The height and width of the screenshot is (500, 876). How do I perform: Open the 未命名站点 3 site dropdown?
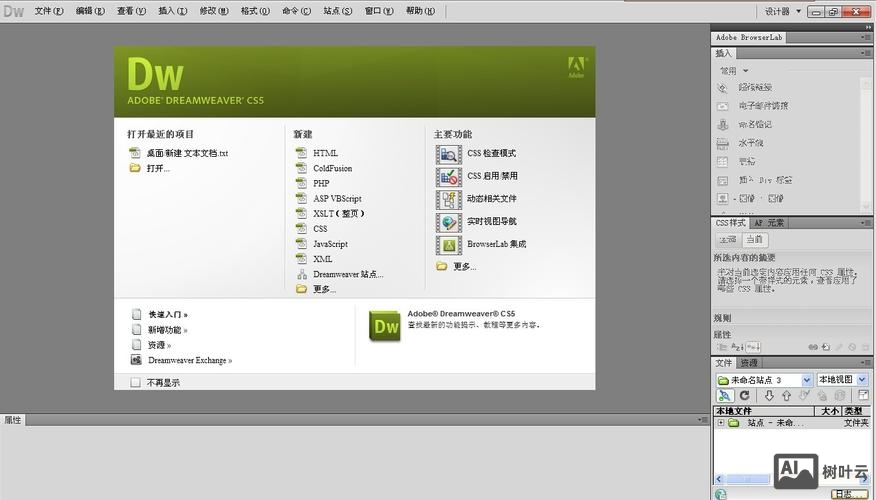click(x=764, y=380)
